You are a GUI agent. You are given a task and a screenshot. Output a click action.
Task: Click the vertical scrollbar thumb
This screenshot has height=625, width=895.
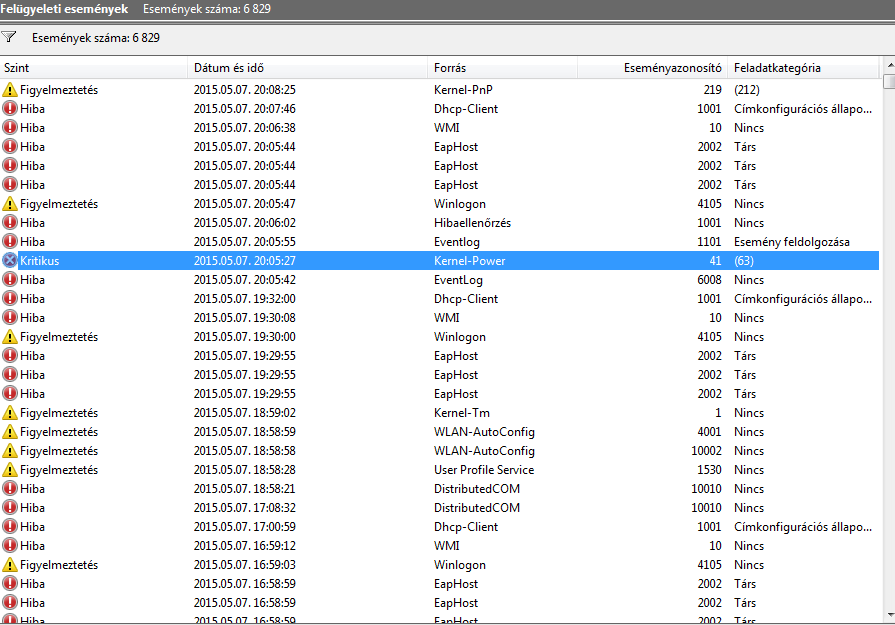889,81
